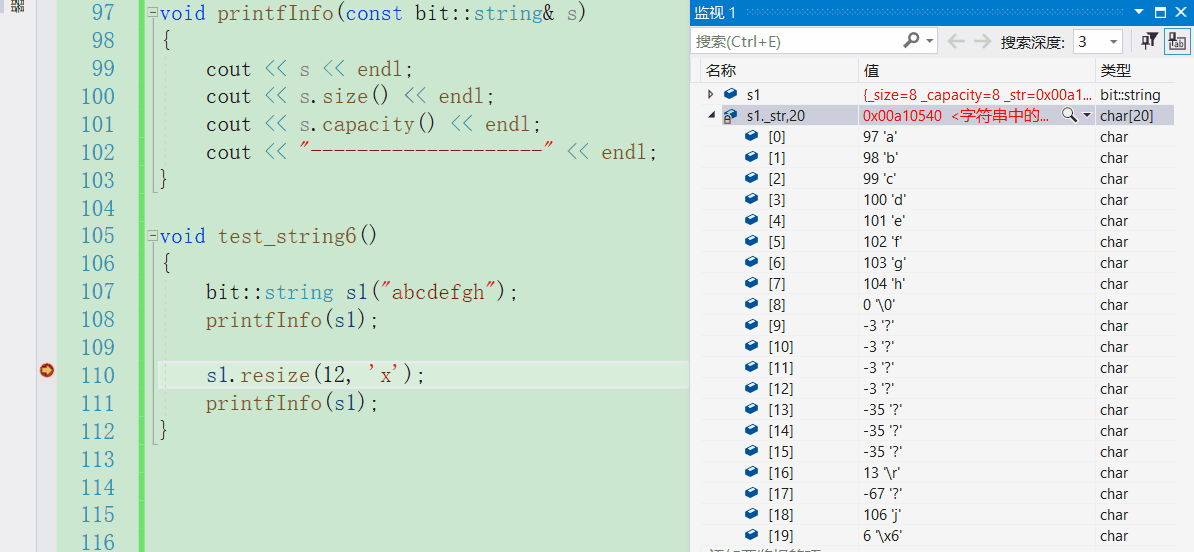
Task: Select the value 97 'a'
Action: 880,137
